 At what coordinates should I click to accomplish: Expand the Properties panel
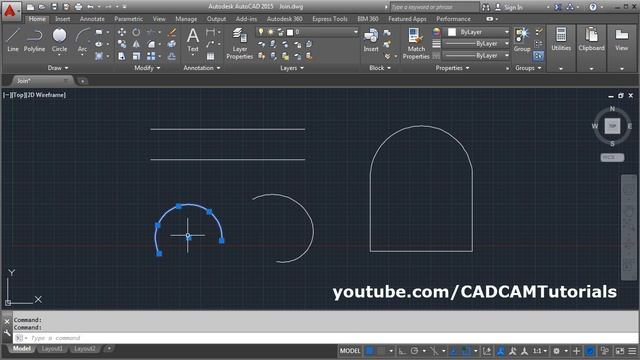click(x=452, y=68)
